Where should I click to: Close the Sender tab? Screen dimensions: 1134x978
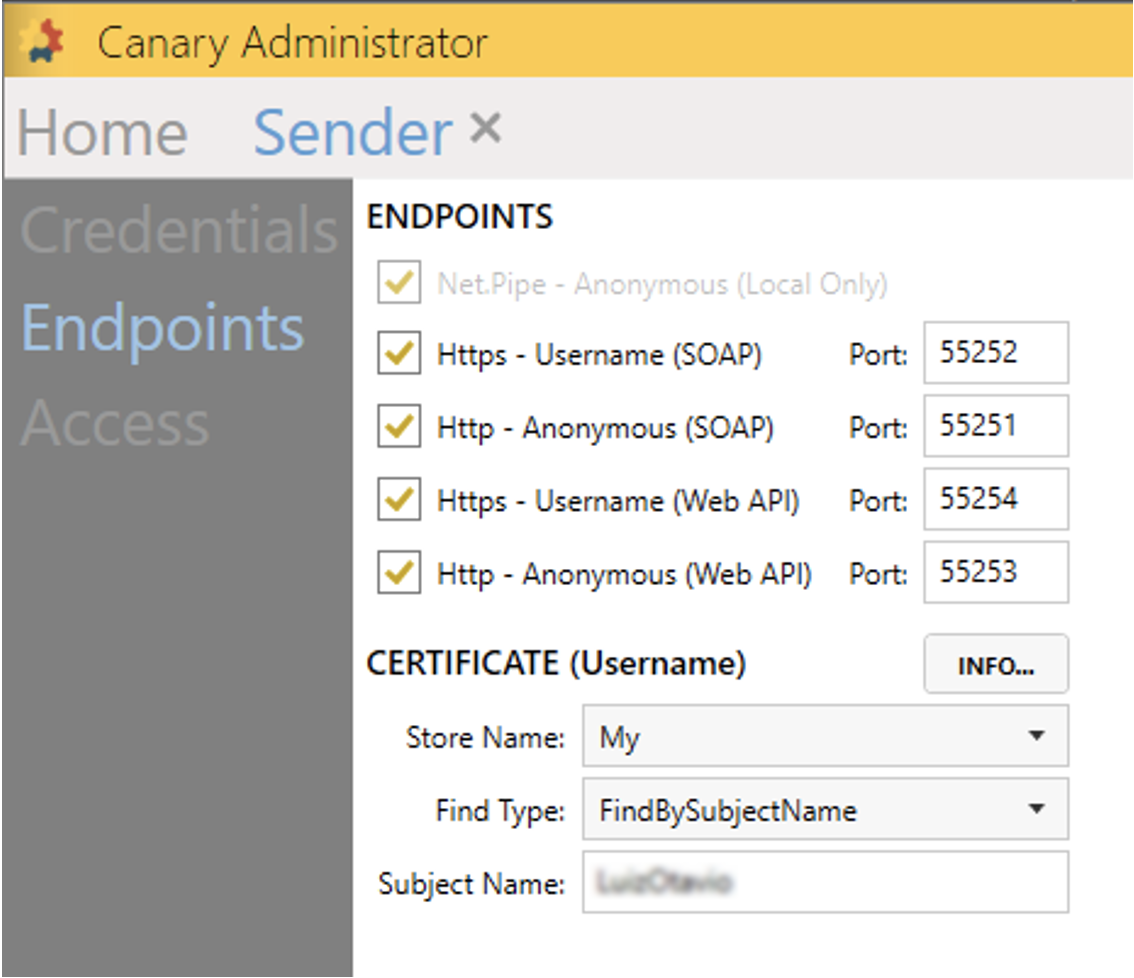(x=485, y=129)
